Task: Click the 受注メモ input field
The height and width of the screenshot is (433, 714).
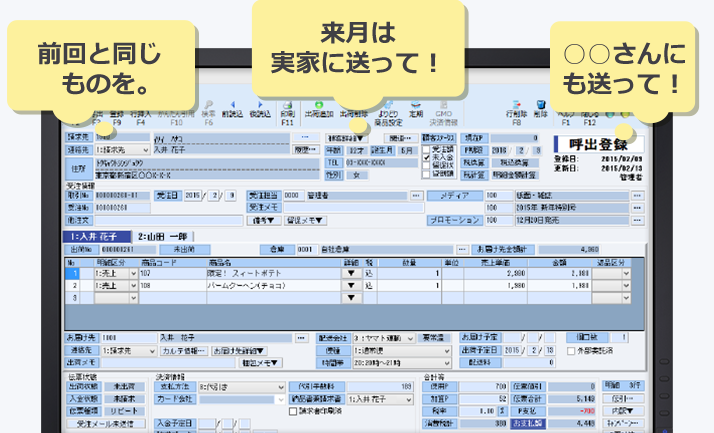Action: coord(353,208)
